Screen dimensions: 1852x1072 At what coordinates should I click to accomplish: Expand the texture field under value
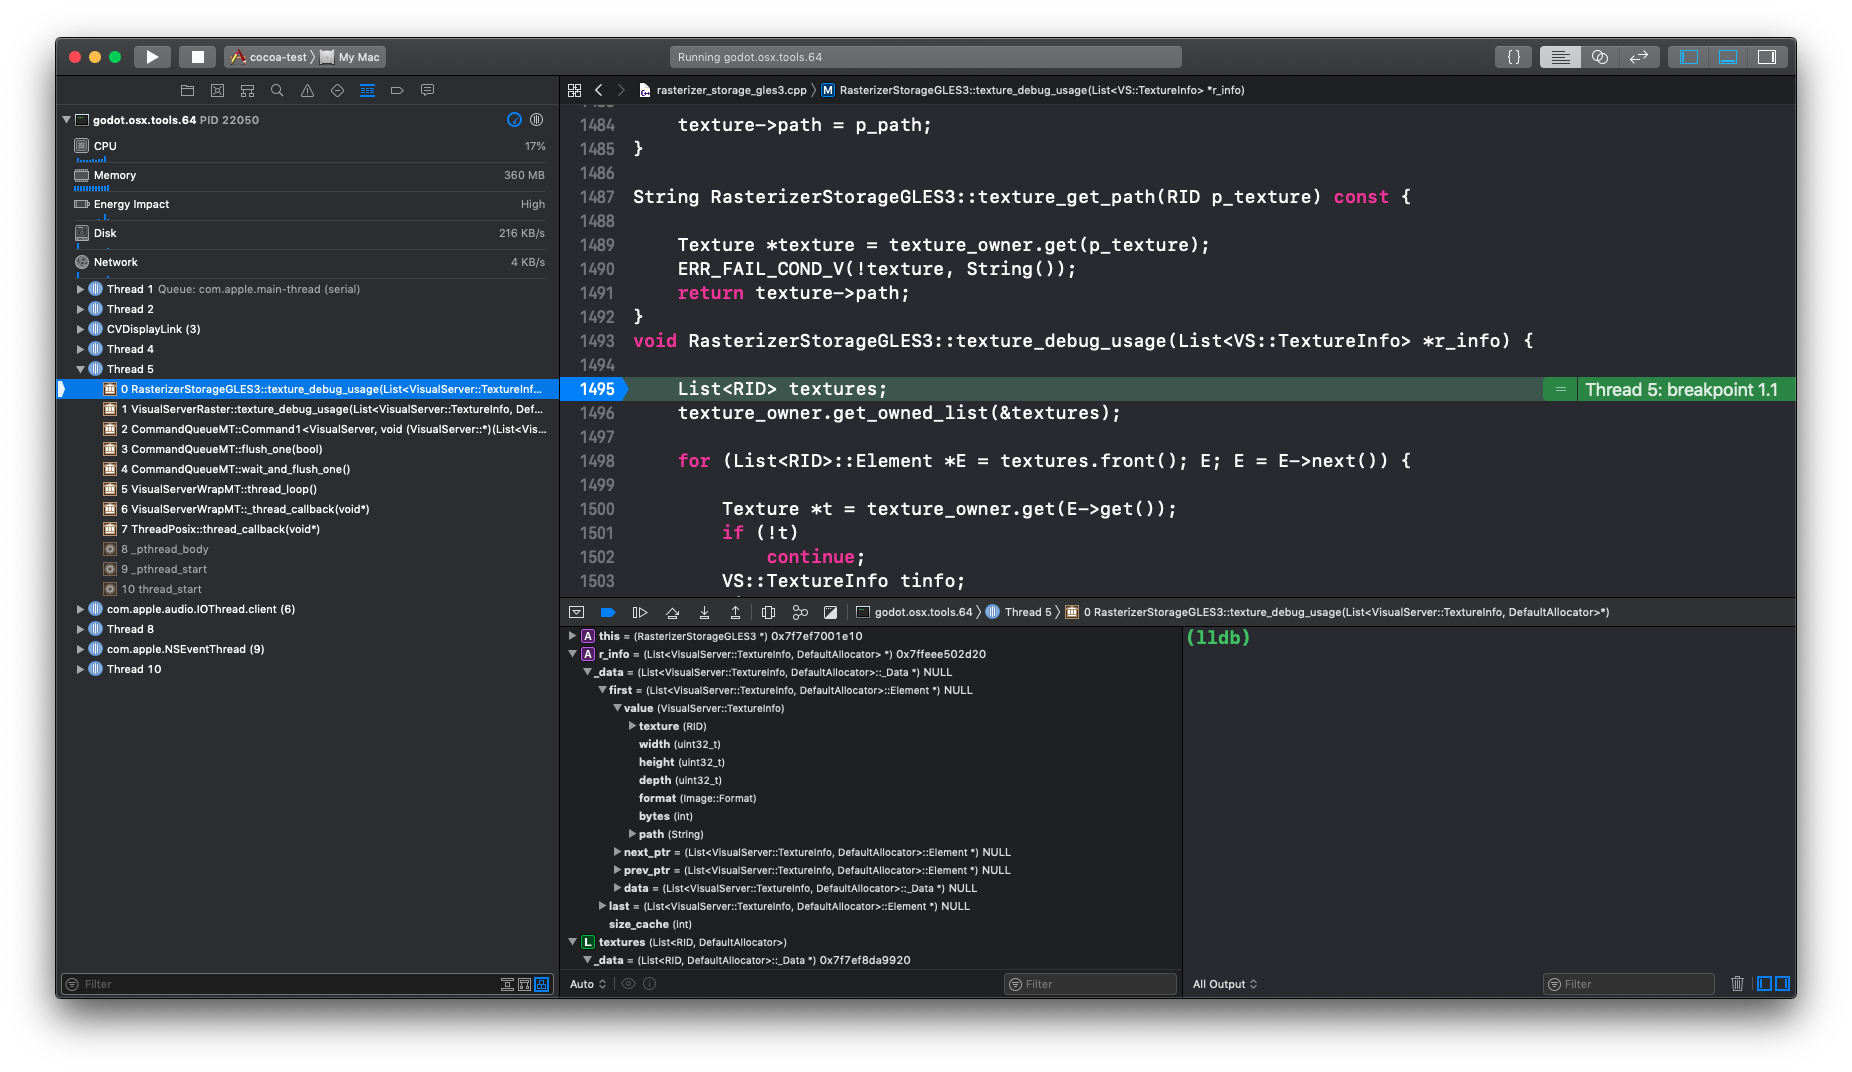point(631,726)
